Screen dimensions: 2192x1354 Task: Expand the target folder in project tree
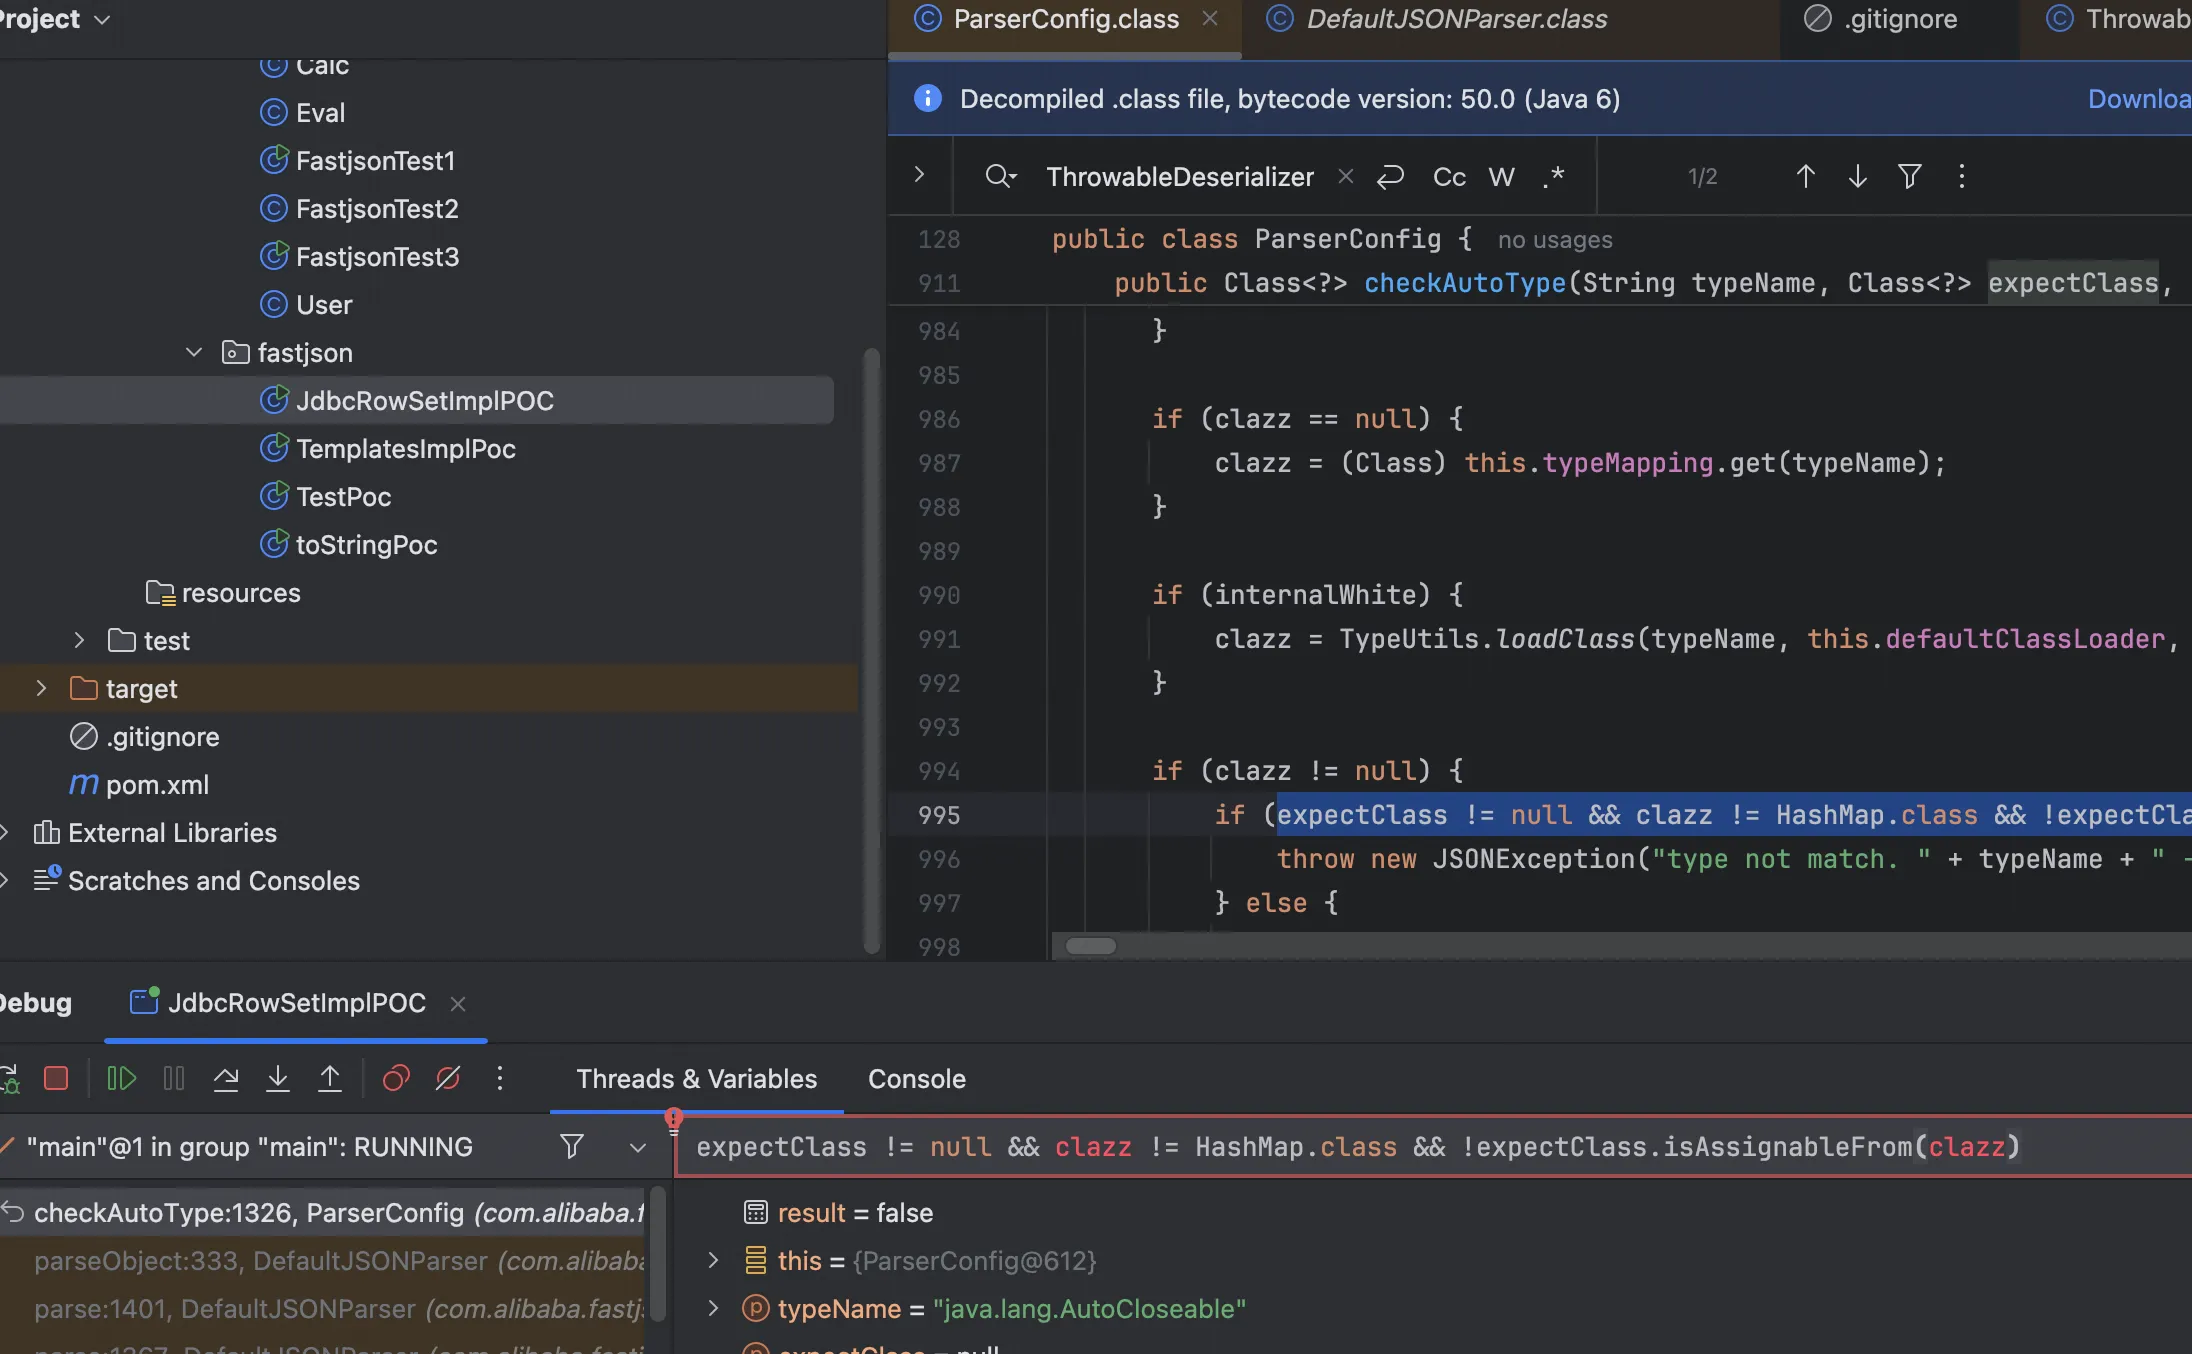pos(41,689)
